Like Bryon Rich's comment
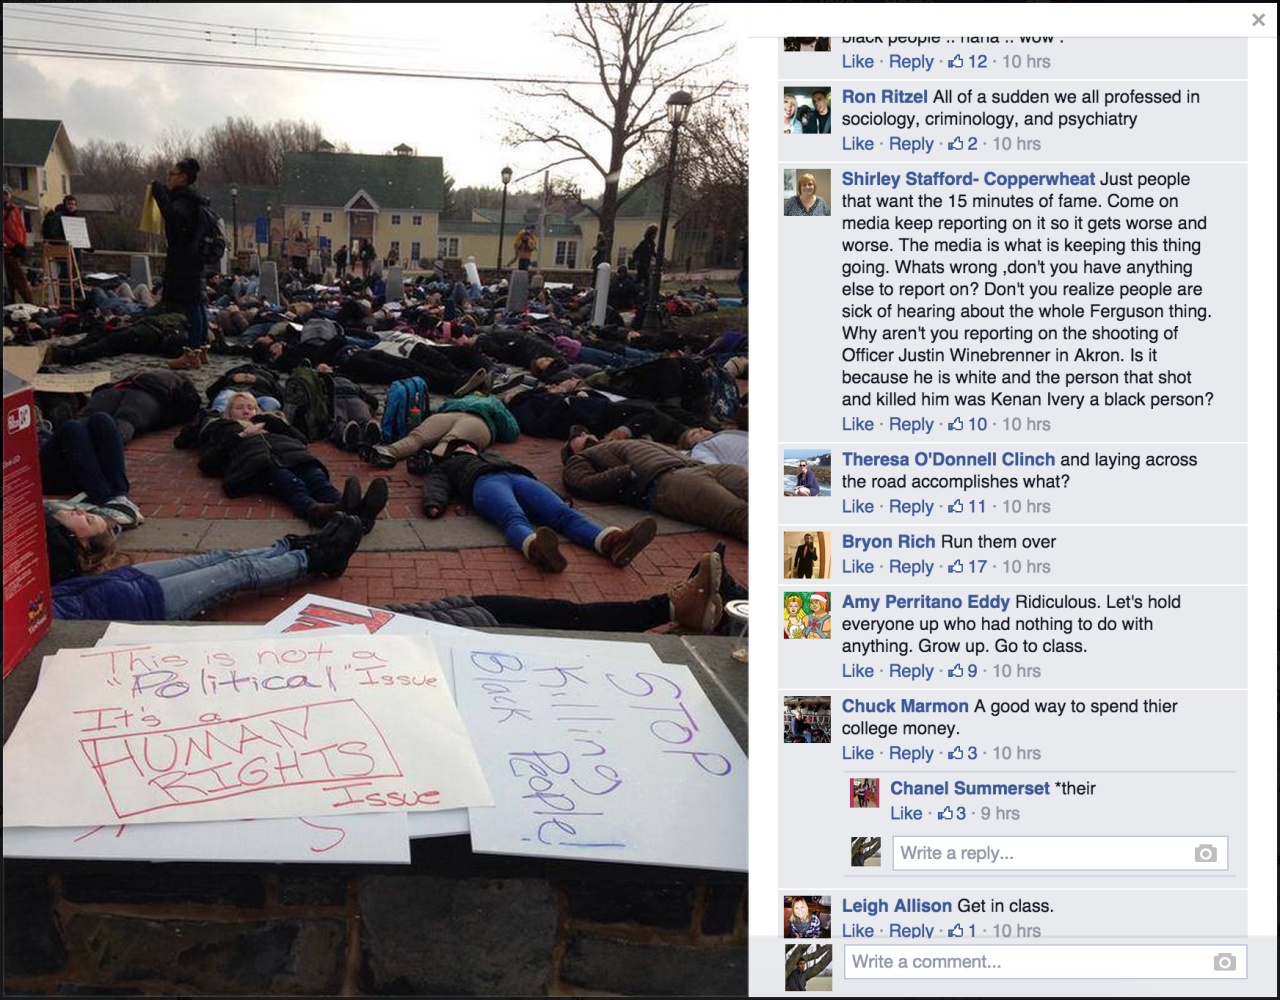The height and width of the screenshot is (1000, 1280). [858, 566]
